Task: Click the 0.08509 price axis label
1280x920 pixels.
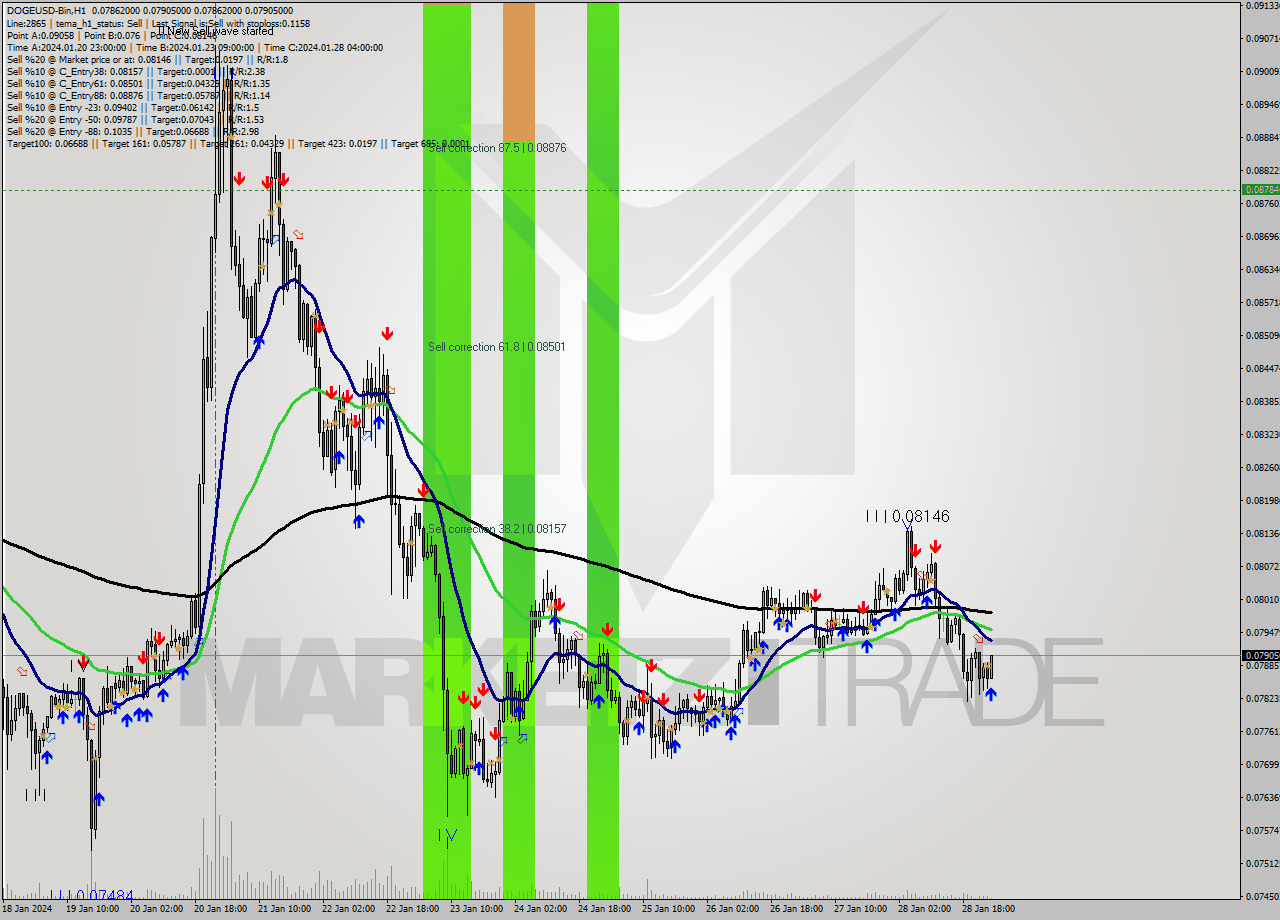Action: pos(1261,335)
